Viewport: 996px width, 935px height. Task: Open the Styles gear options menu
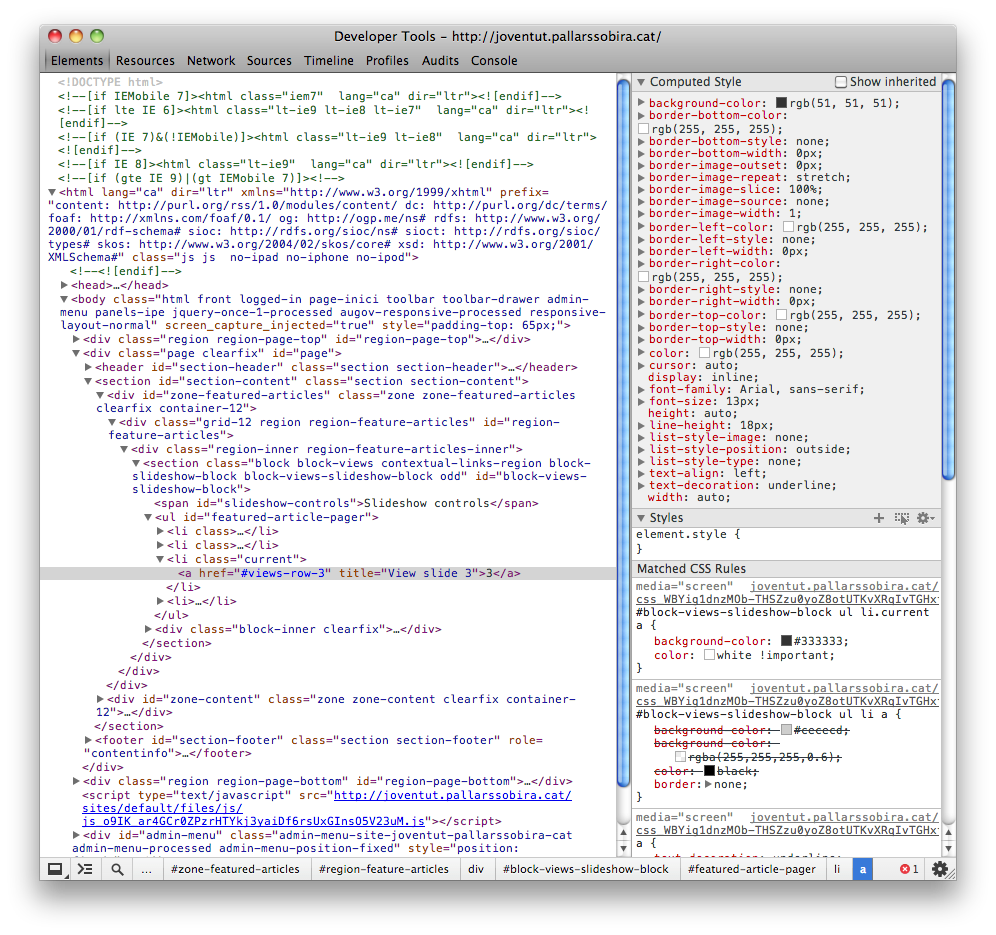(x=925, y=518)
